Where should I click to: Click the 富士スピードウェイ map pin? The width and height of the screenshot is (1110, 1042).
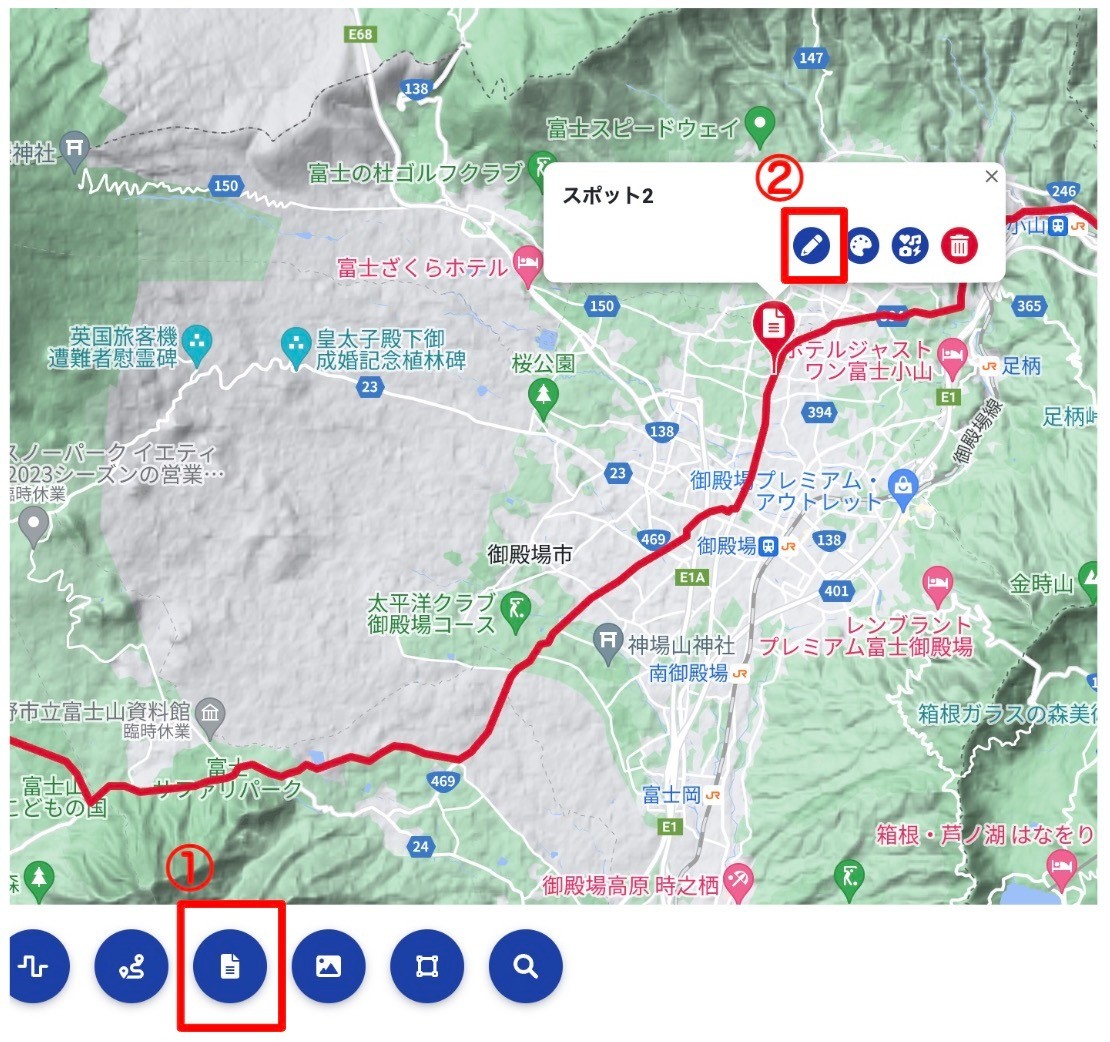point(760,127)
